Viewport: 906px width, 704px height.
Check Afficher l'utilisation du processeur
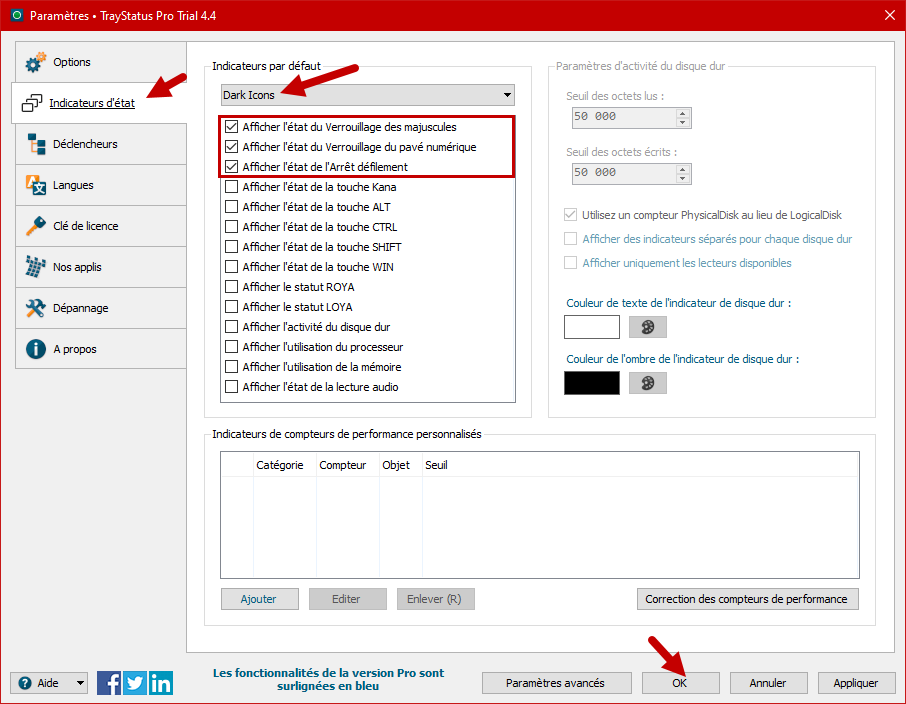[x=231, y=347]
